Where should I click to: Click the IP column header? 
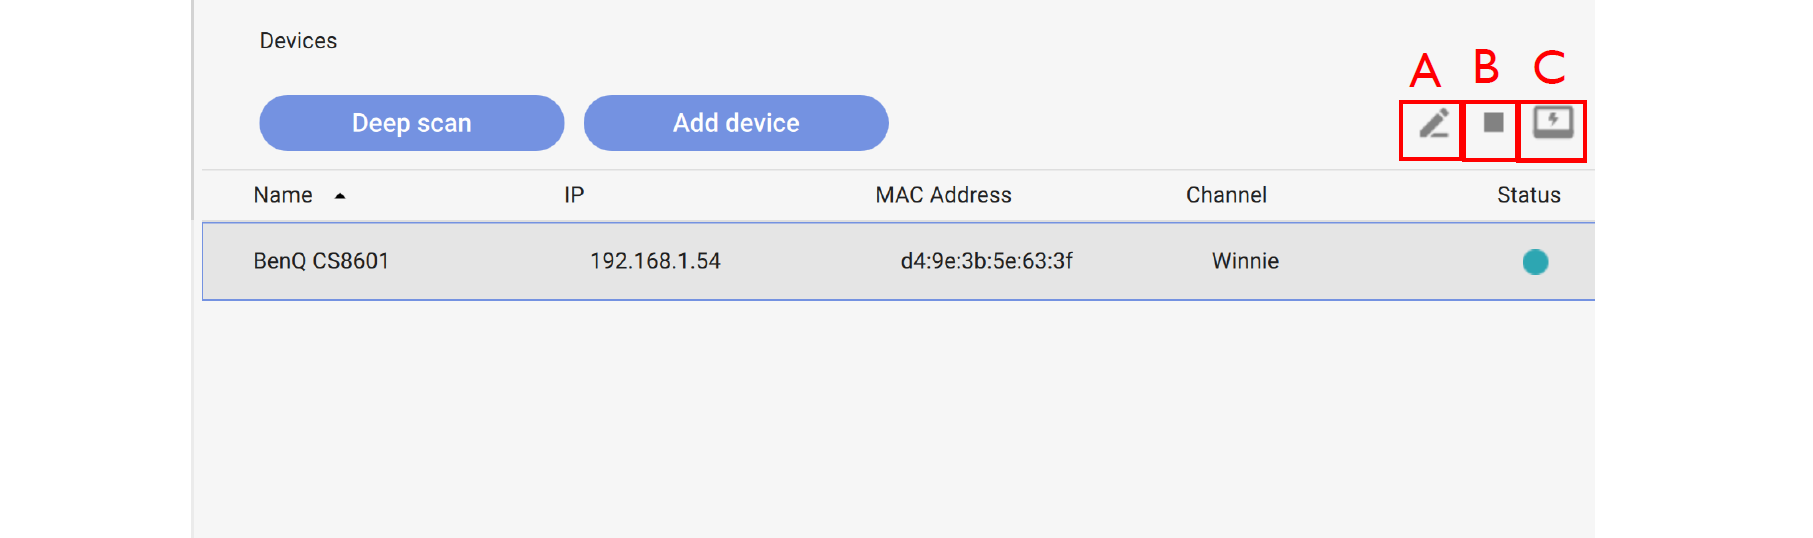[574, 195]
